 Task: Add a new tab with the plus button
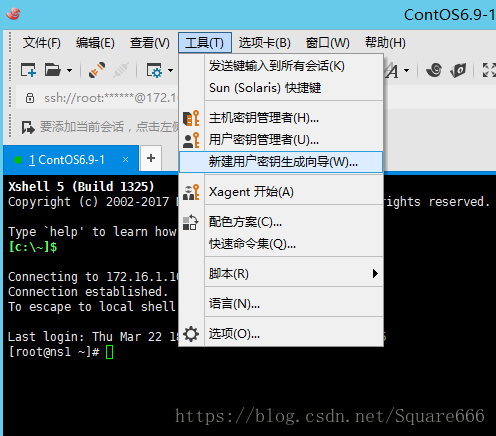pyautogui.click(x=151, y=158)
